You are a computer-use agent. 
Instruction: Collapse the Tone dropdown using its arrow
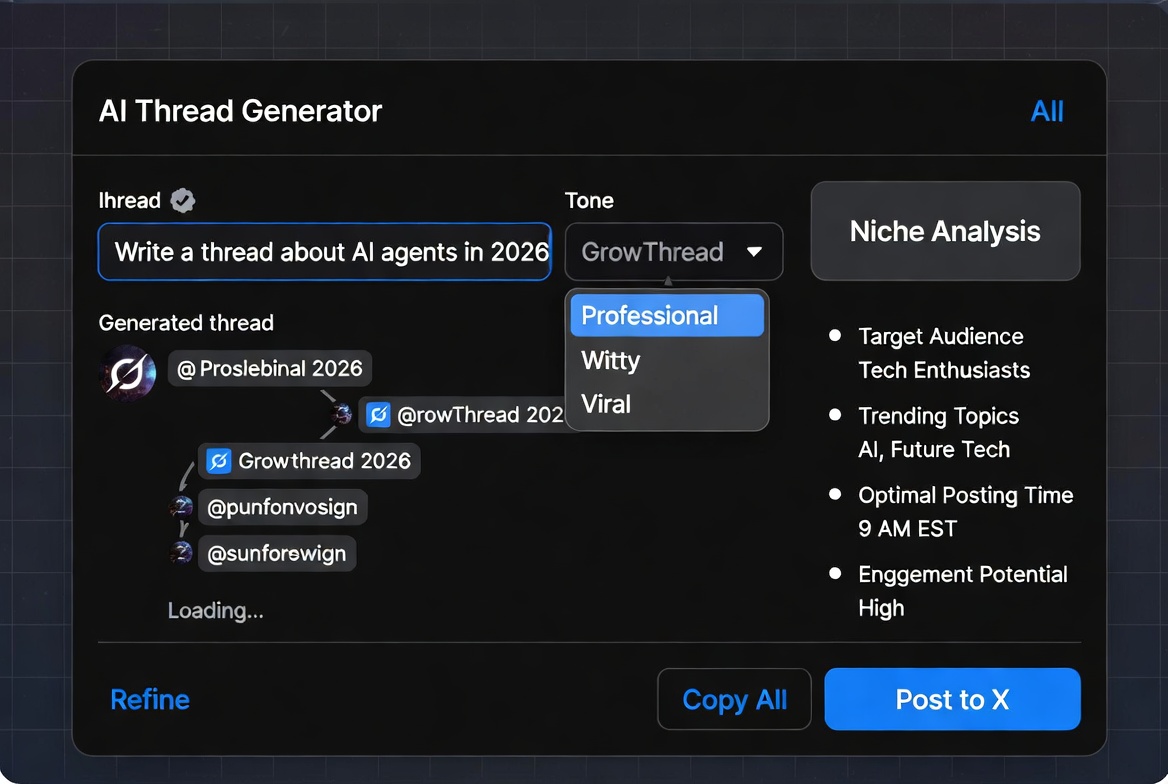pos(755,252)
